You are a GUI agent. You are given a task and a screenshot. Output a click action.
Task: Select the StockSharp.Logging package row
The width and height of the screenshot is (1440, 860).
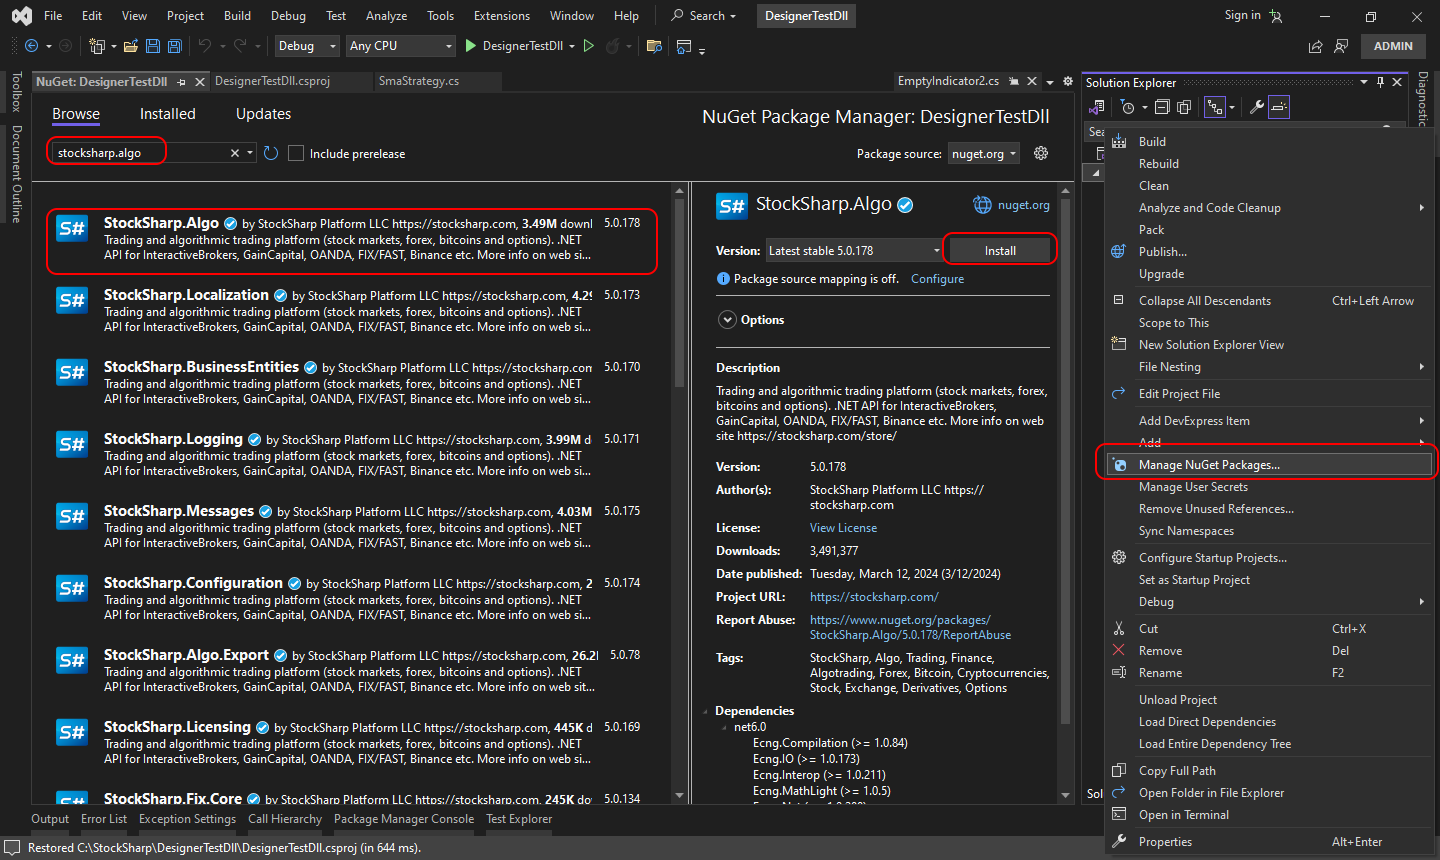coord(352,456)
